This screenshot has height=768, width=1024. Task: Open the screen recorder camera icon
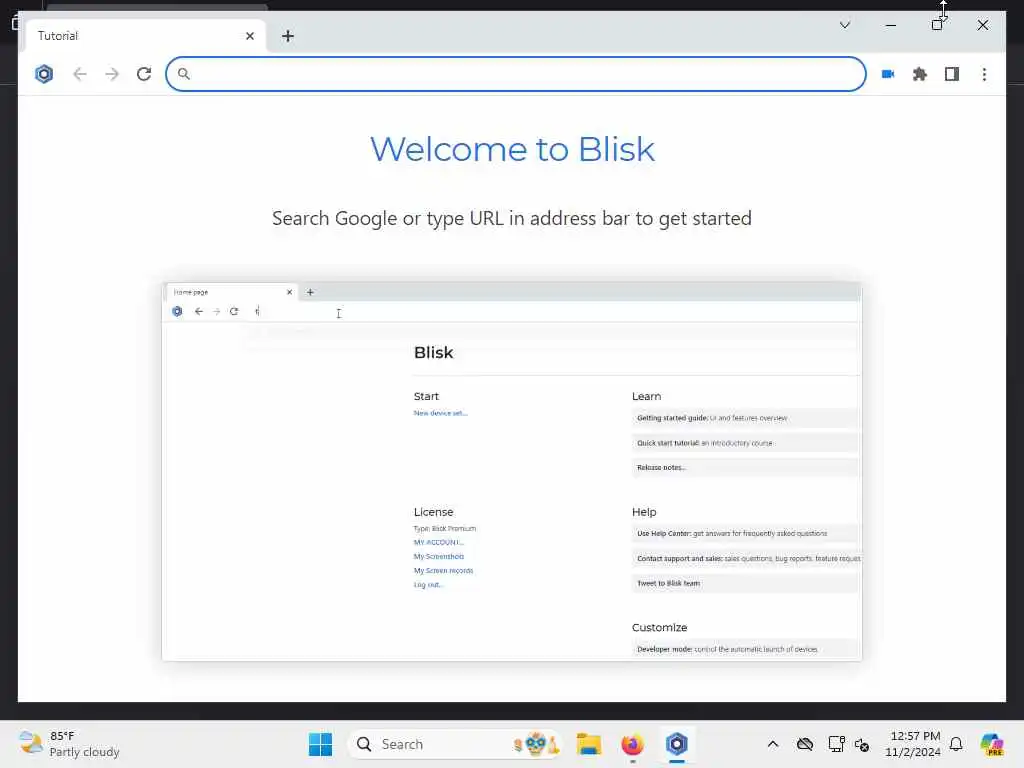tap(888, 74)
